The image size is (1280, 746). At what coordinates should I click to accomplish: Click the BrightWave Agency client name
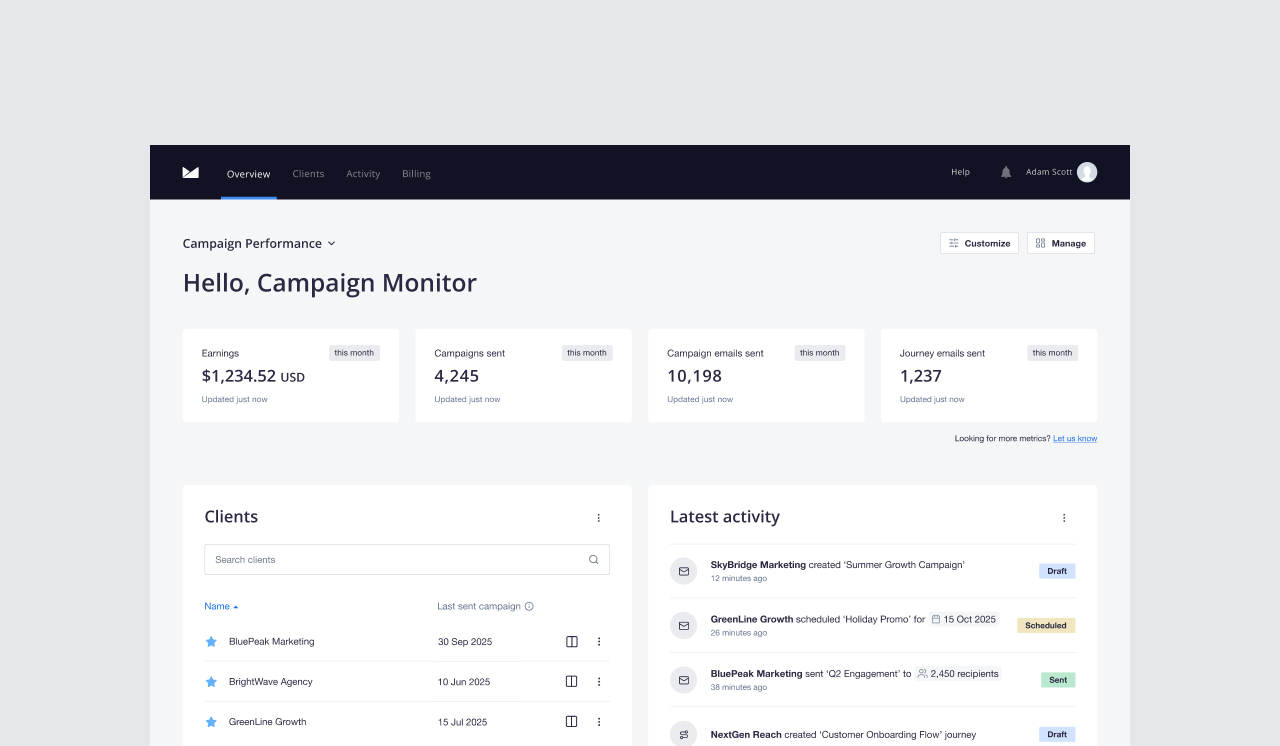271,682
